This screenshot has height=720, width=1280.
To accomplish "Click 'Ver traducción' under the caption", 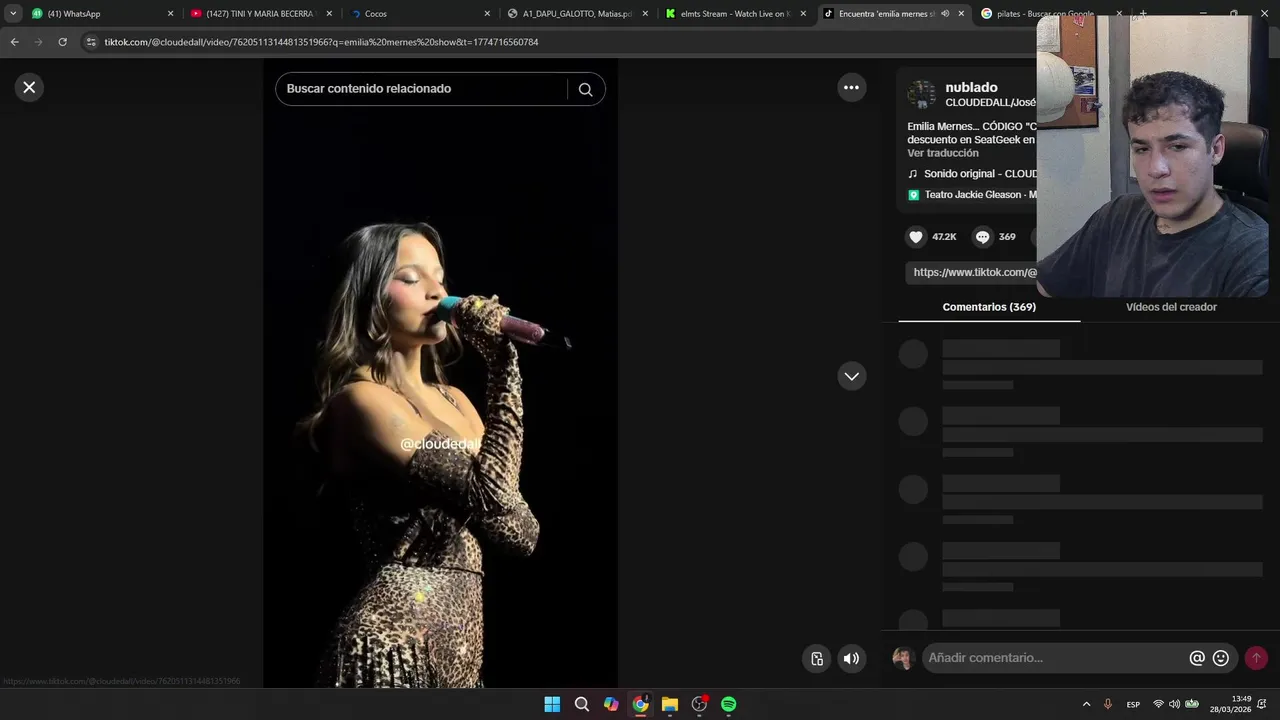I will (943, 153).
